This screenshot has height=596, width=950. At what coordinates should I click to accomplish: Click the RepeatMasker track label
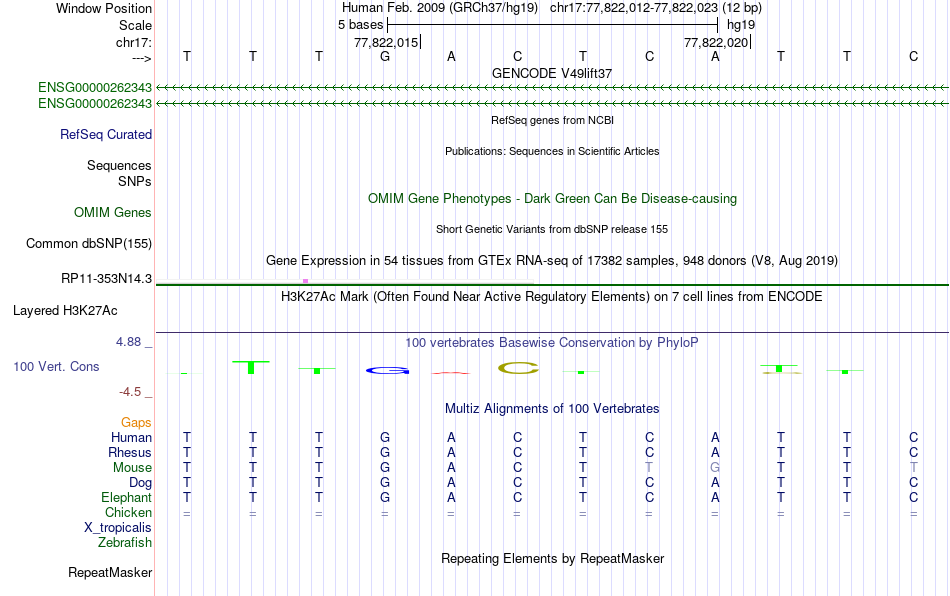click(x=110, y=572)
